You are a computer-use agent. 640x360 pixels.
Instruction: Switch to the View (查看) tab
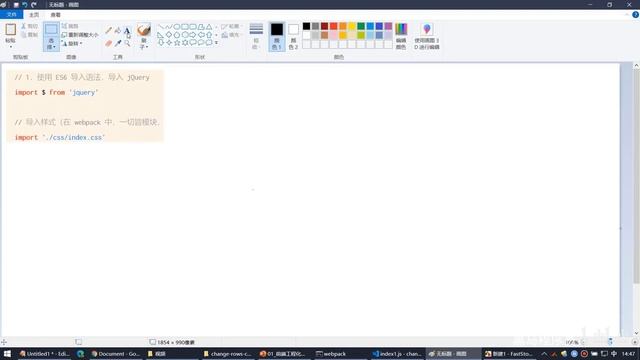56,15
